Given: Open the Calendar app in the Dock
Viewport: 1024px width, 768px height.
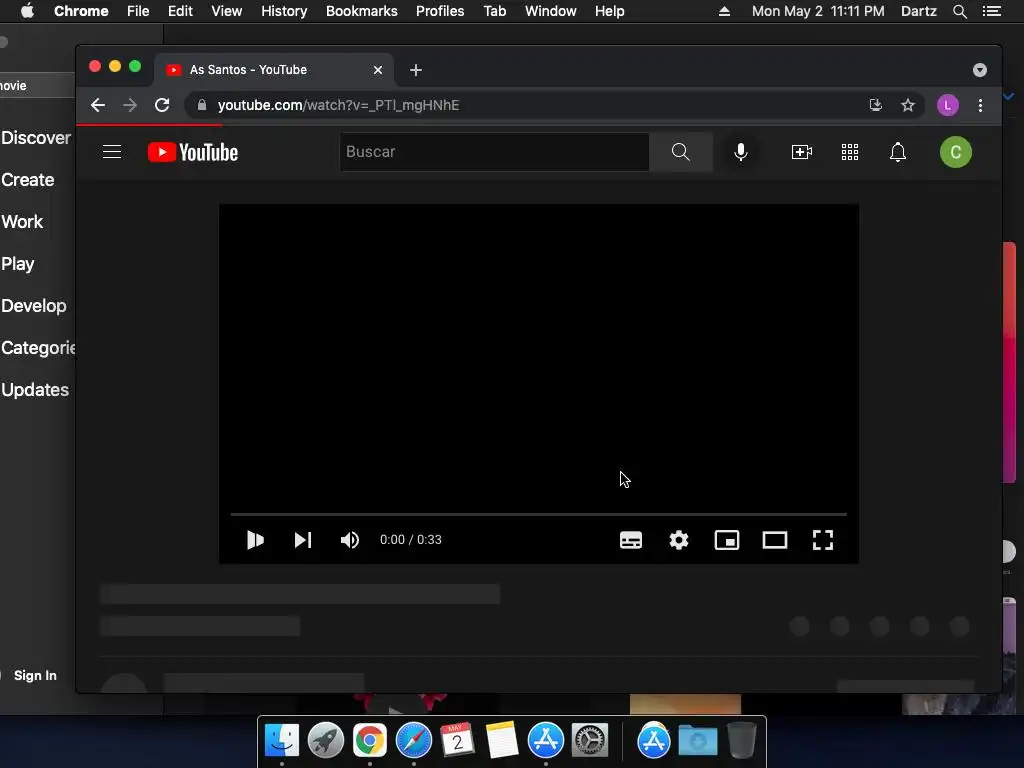Looking at the screenshot, I should click(457, 741).
